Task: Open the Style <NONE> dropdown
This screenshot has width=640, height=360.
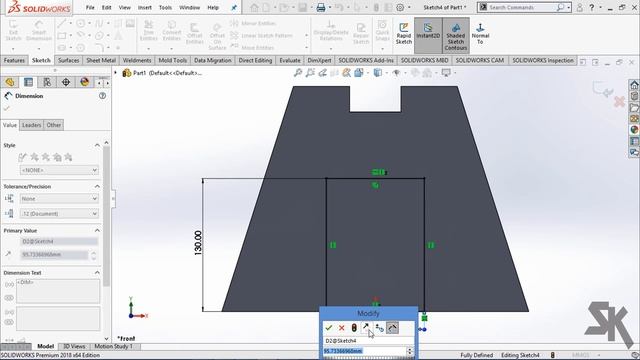Action: tap(59, 170)
